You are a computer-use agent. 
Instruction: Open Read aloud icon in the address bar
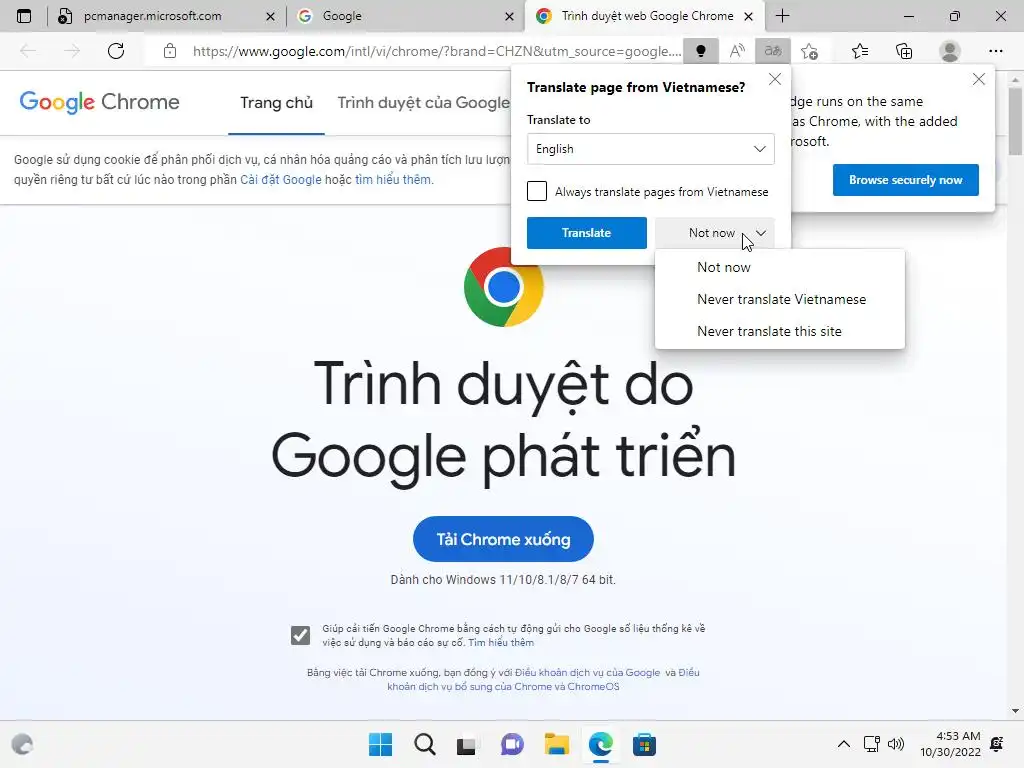737,51
